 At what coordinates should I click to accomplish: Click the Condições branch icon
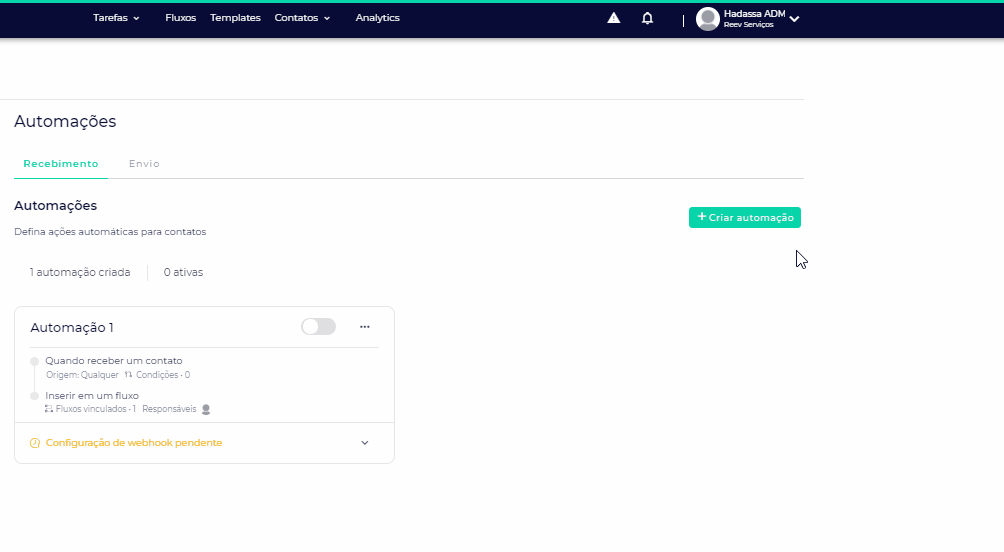point(129,375)
